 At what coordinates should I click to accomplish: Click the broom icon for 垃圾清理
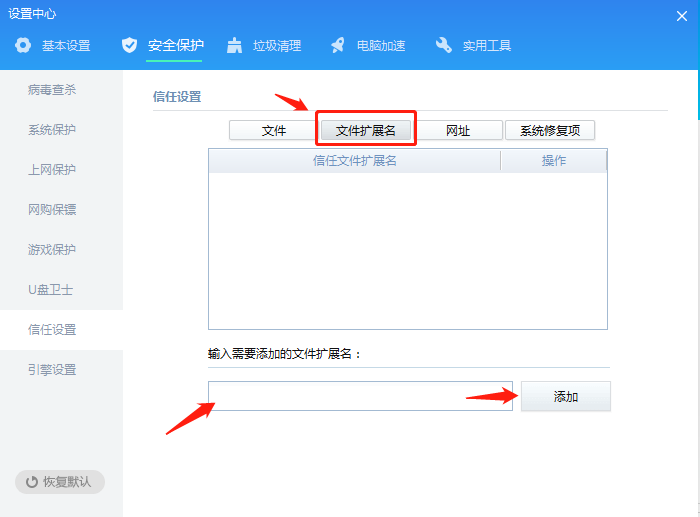point(234,45)
